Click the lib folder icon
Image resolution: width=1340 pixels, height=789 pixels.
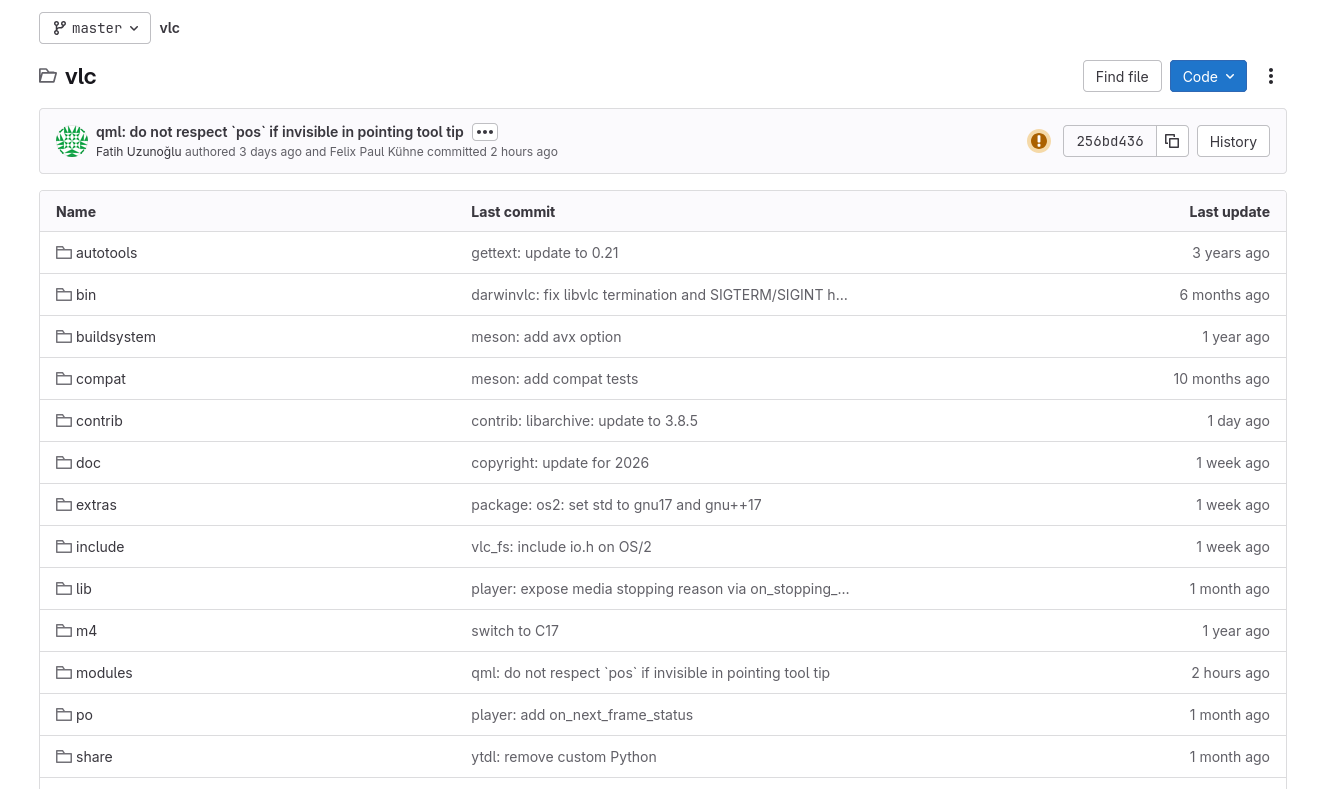pyautogui.click(x=64, y=589)
